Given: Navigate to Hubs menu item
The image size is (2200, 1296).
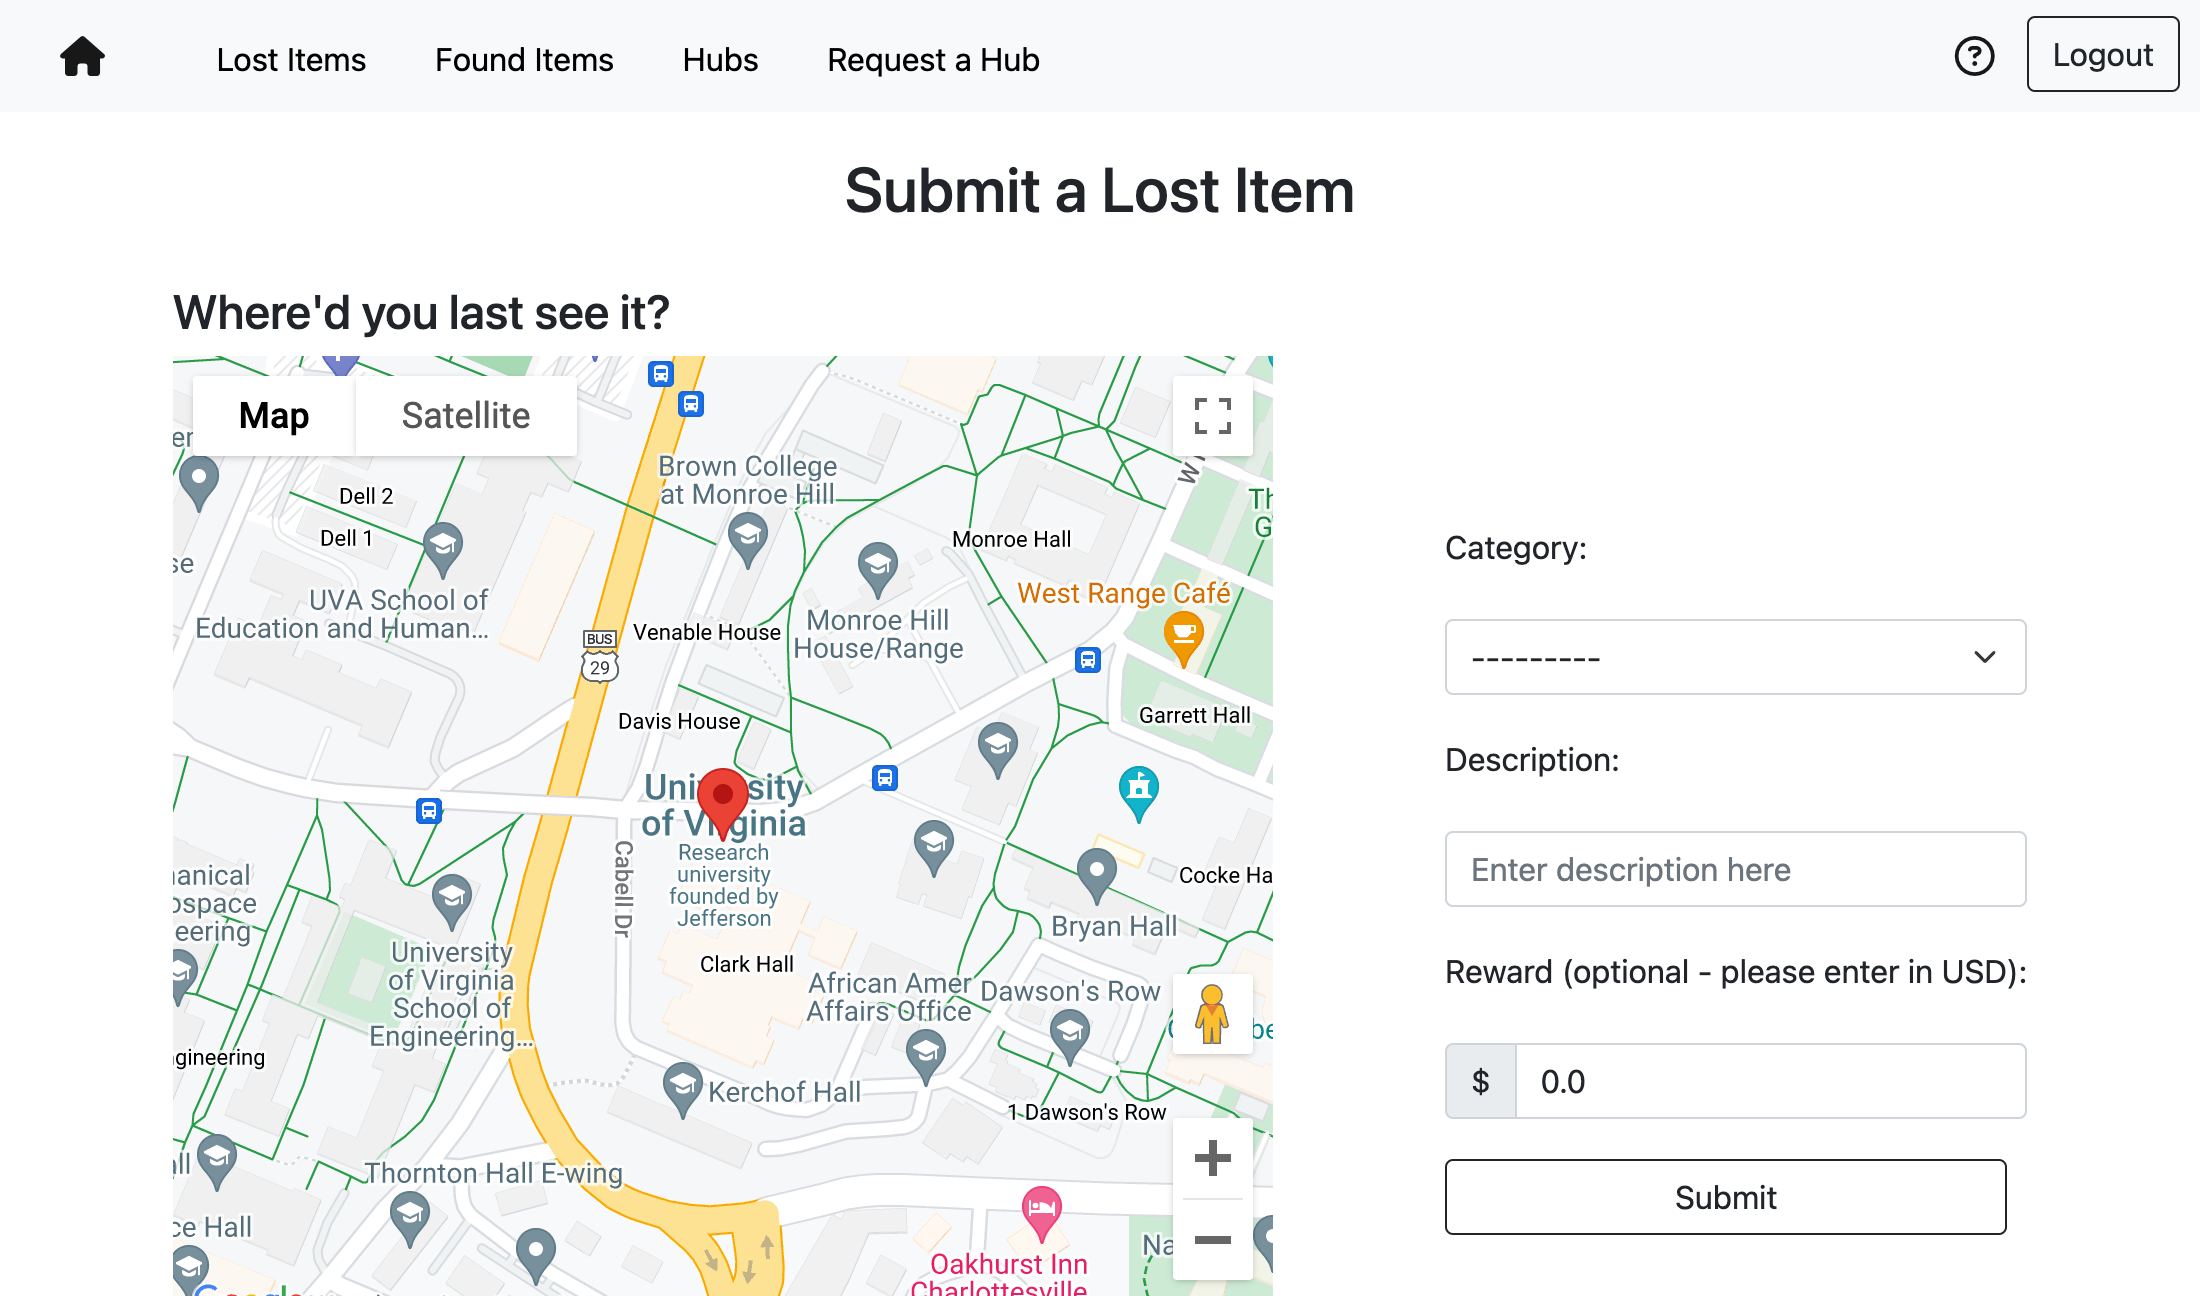Looking at the screenshot, I should coord(720,59).
